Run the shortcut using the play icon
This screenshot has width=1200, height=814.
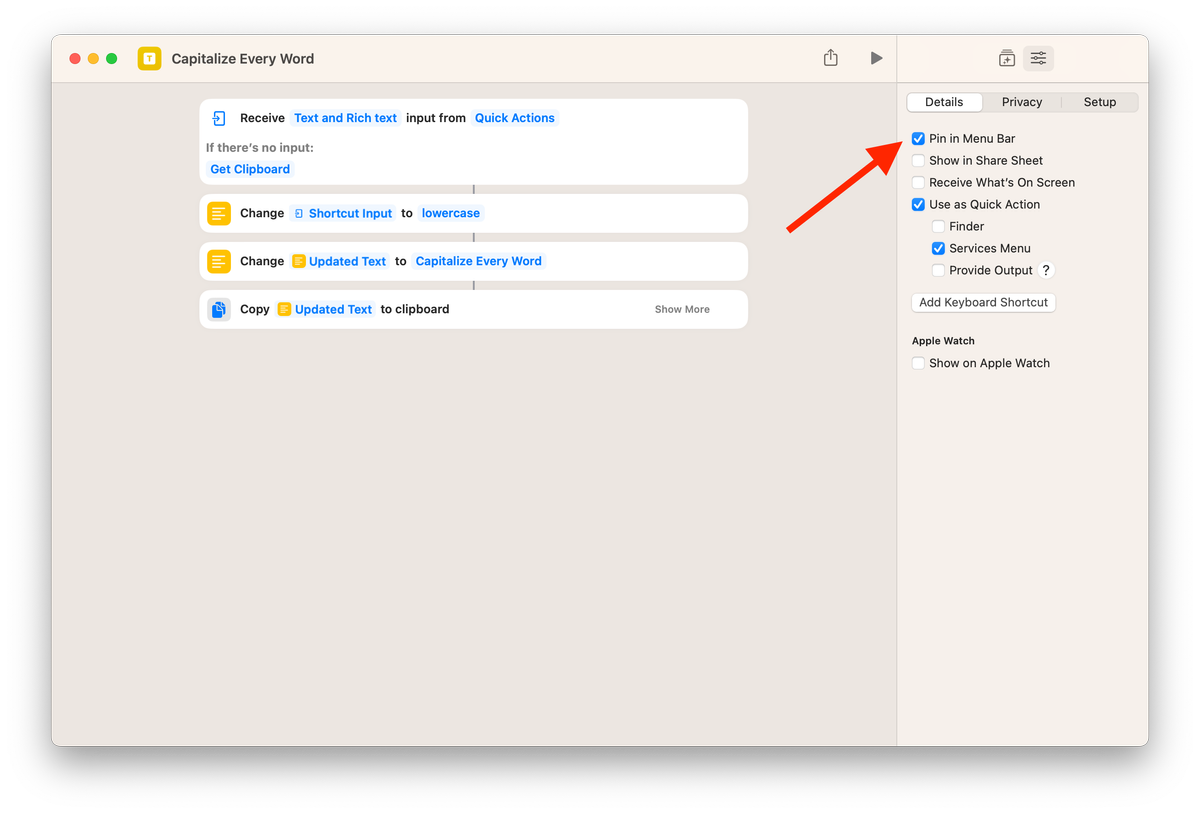pyautogui.click(x=876, y=58)
